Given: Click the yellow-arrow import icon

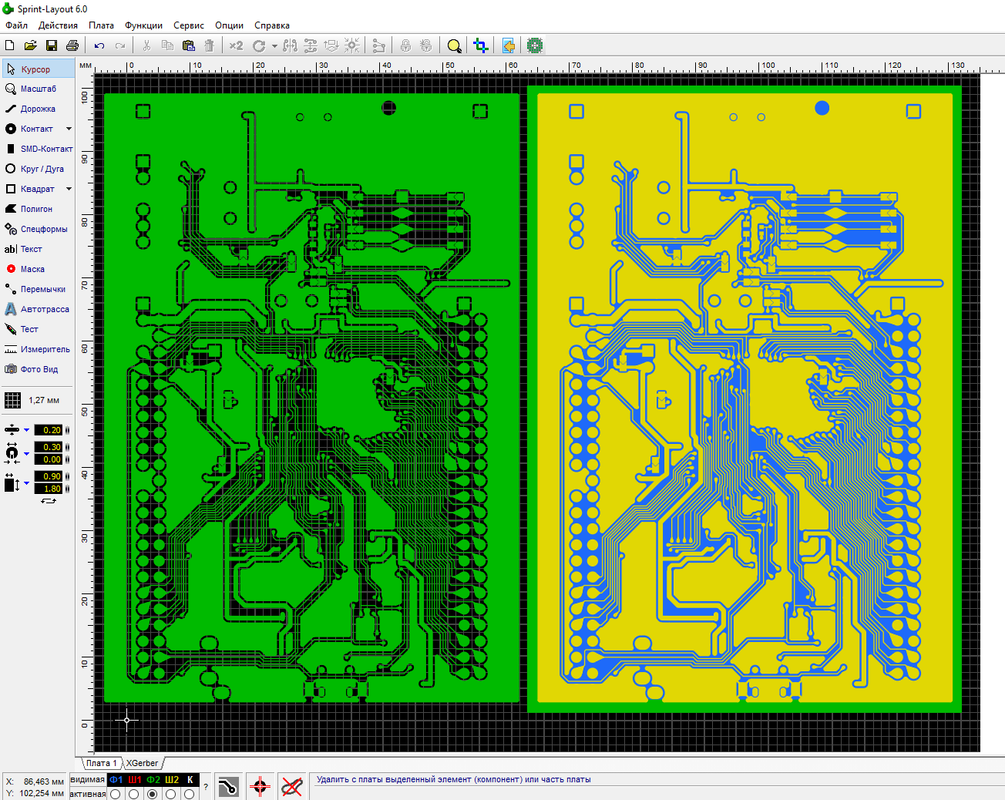Looking at the screenshot, I should point(508,46).
